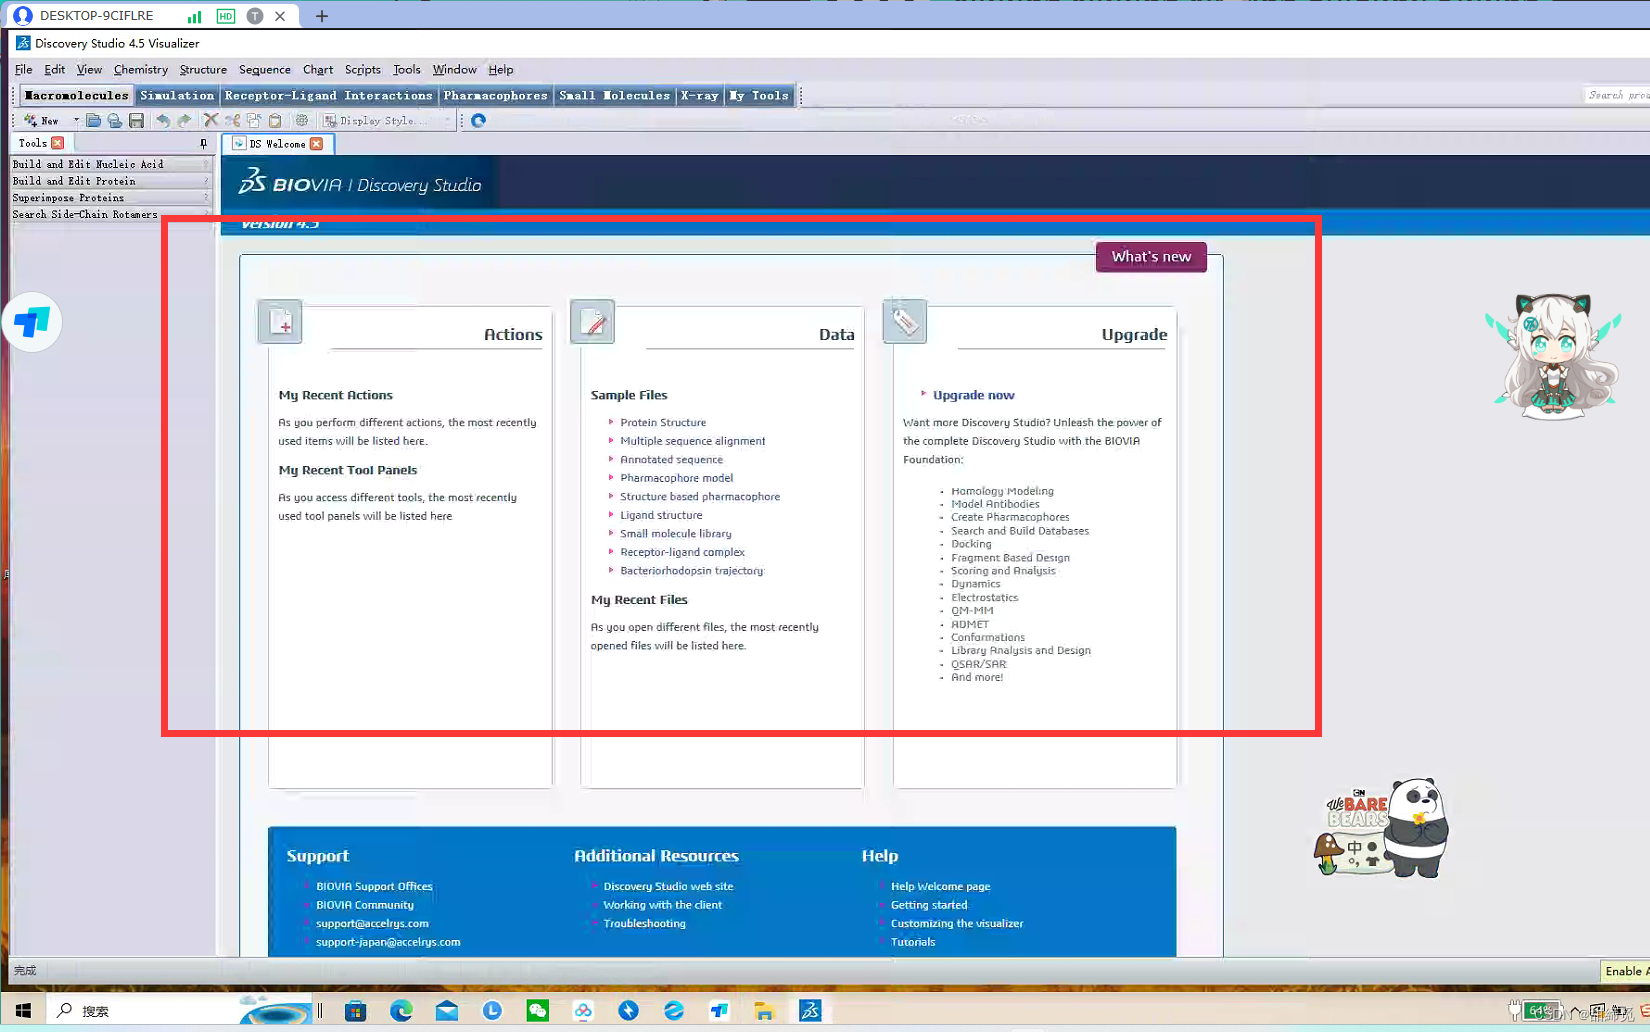1650x1032 pixels.
Task: Open the Small Molecules toolset tab
Action: [615, 96]
